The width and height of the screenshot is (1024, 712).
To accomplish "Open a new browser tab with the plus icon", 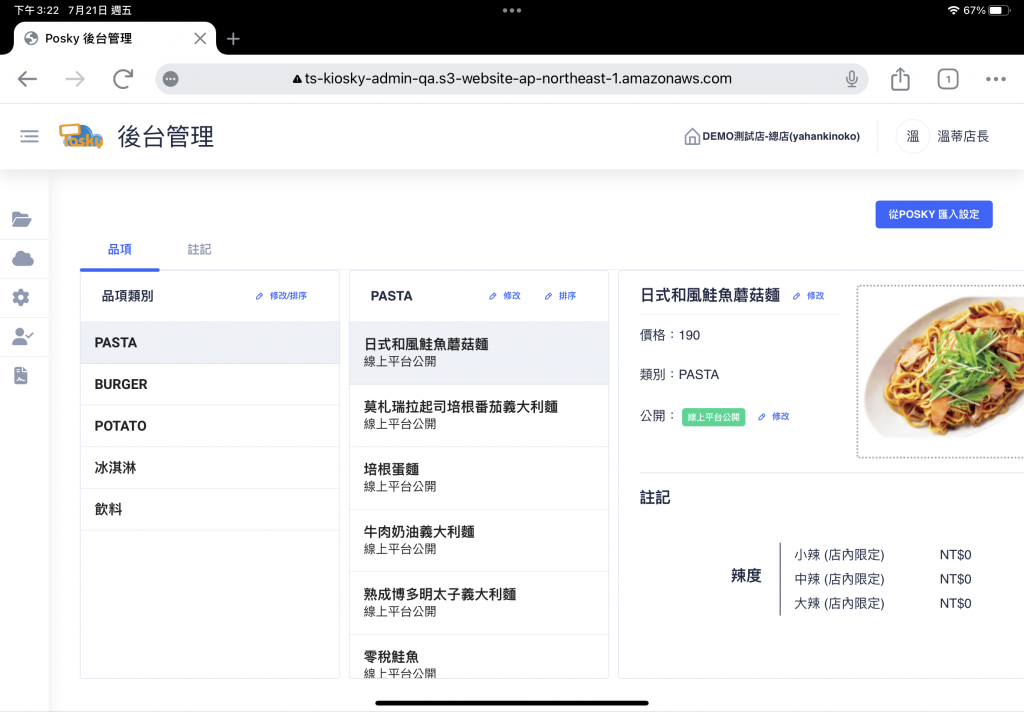I will pyautogui.click(x=233, y=39).
